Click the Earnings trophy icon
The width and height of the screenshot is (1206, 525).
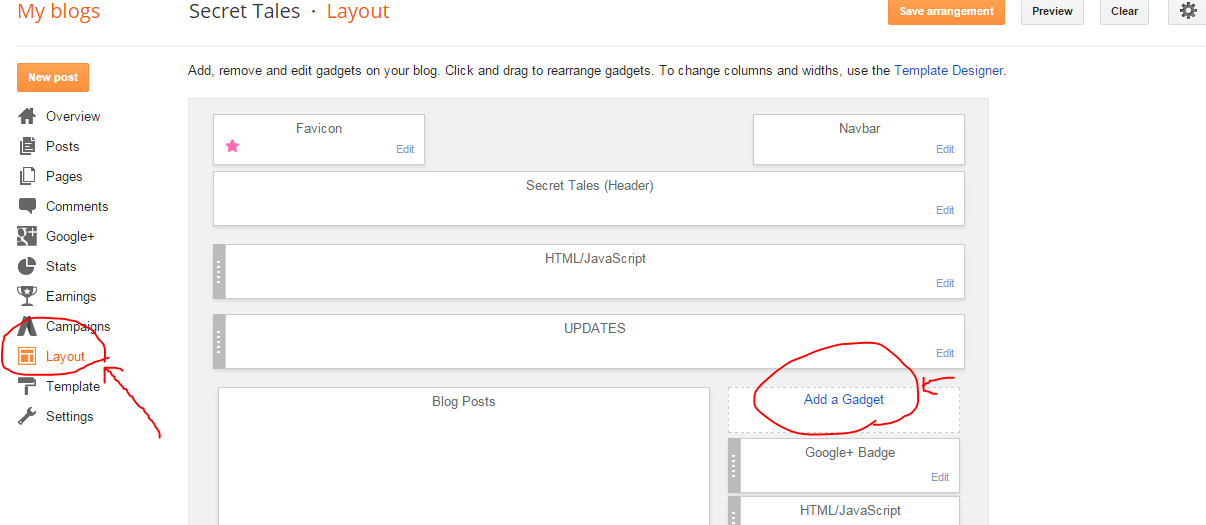(x=27, y=296)
